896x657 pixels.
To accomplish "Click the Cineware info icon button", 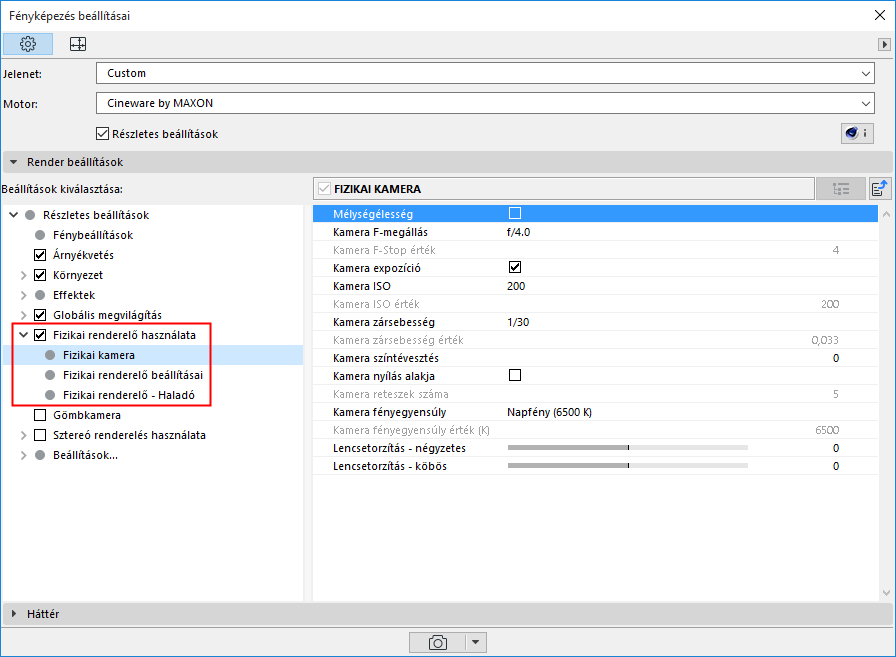I will 857,133.
